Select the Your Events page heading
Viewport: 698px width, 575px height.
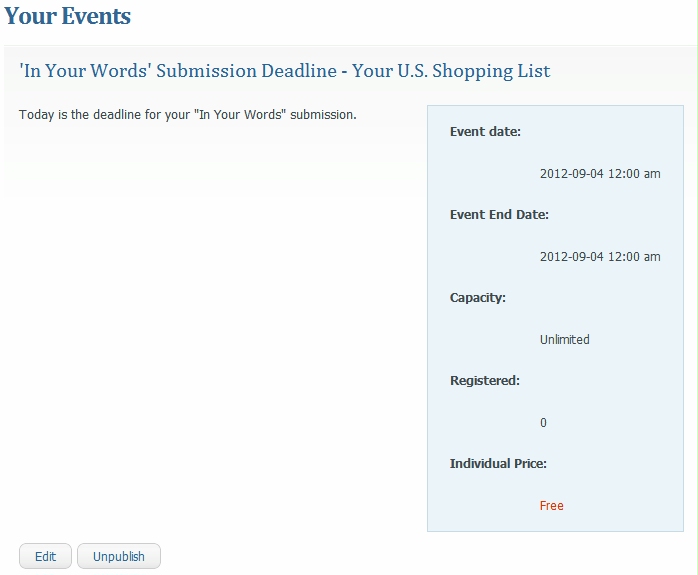68,17
